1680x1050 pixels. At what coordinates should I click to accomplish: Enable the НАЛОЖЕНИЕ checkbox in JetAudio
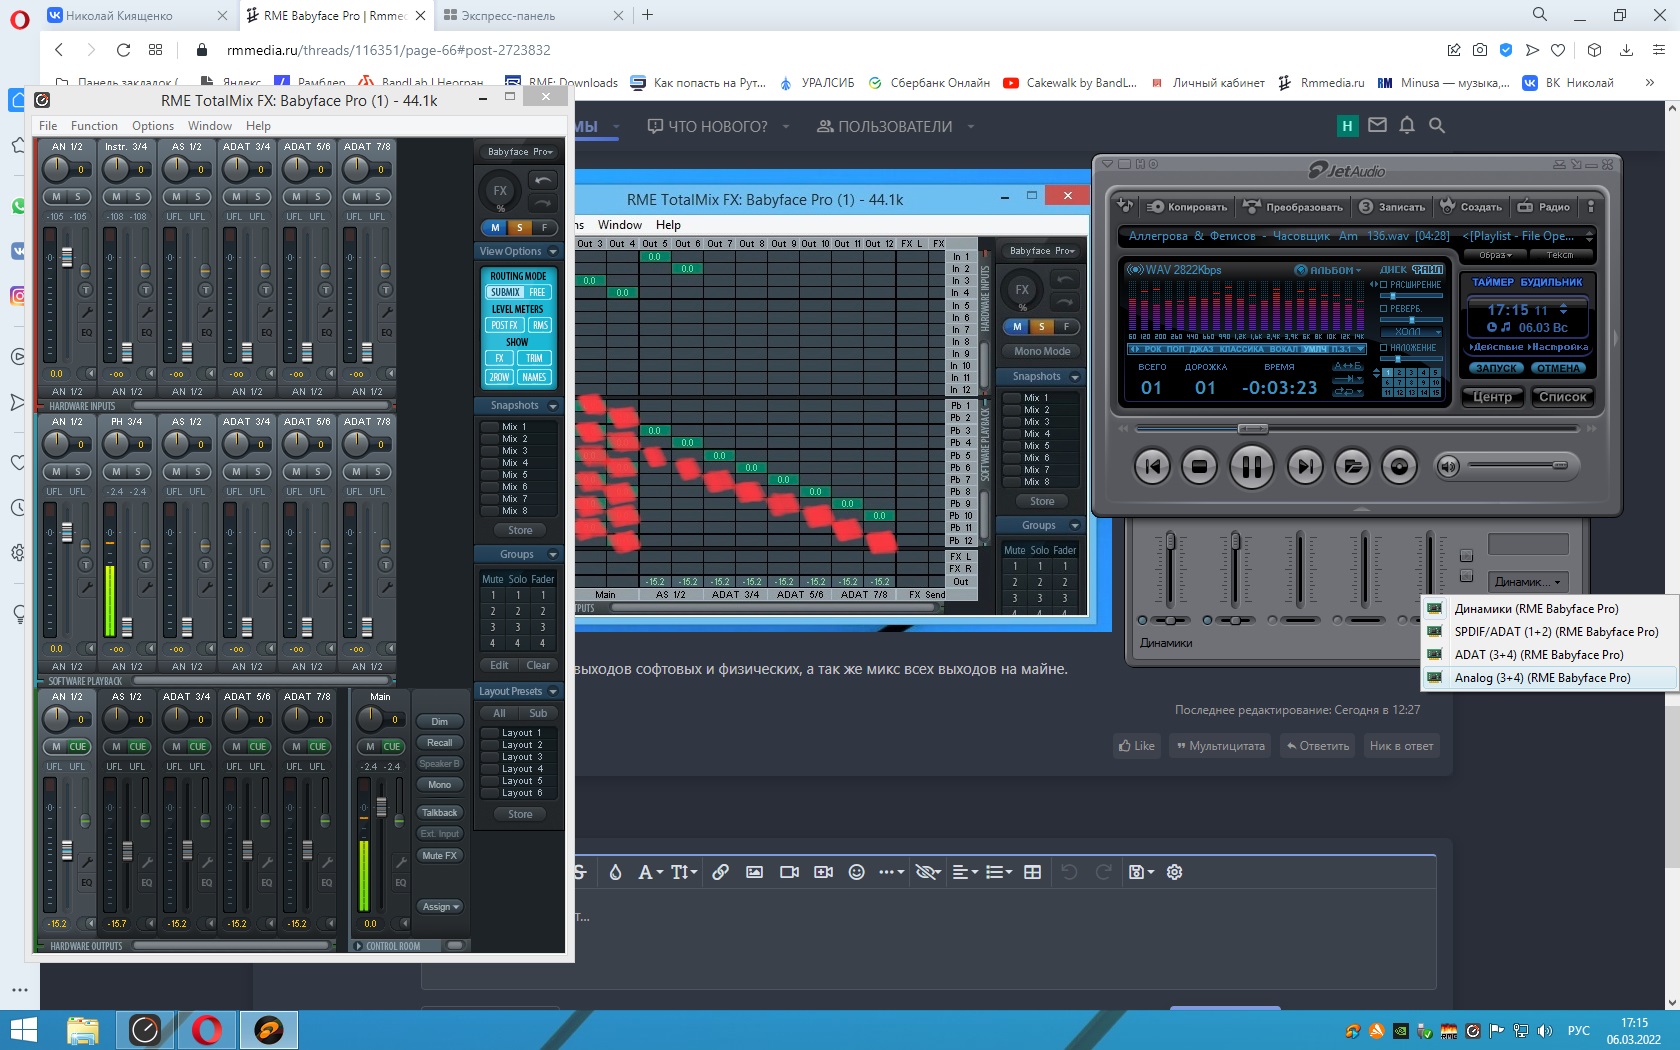point(1384,348)
